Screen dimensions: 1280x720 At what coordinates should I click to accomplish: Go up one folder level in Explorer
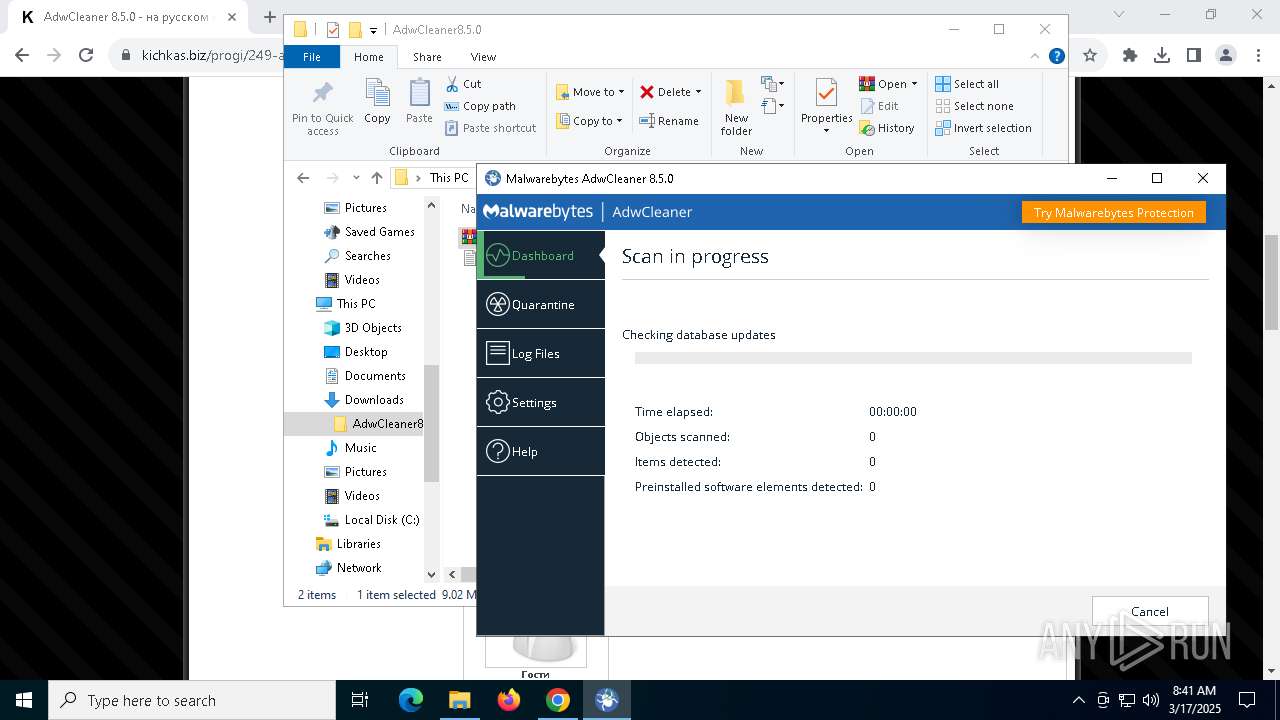click(x=376, y=177)
